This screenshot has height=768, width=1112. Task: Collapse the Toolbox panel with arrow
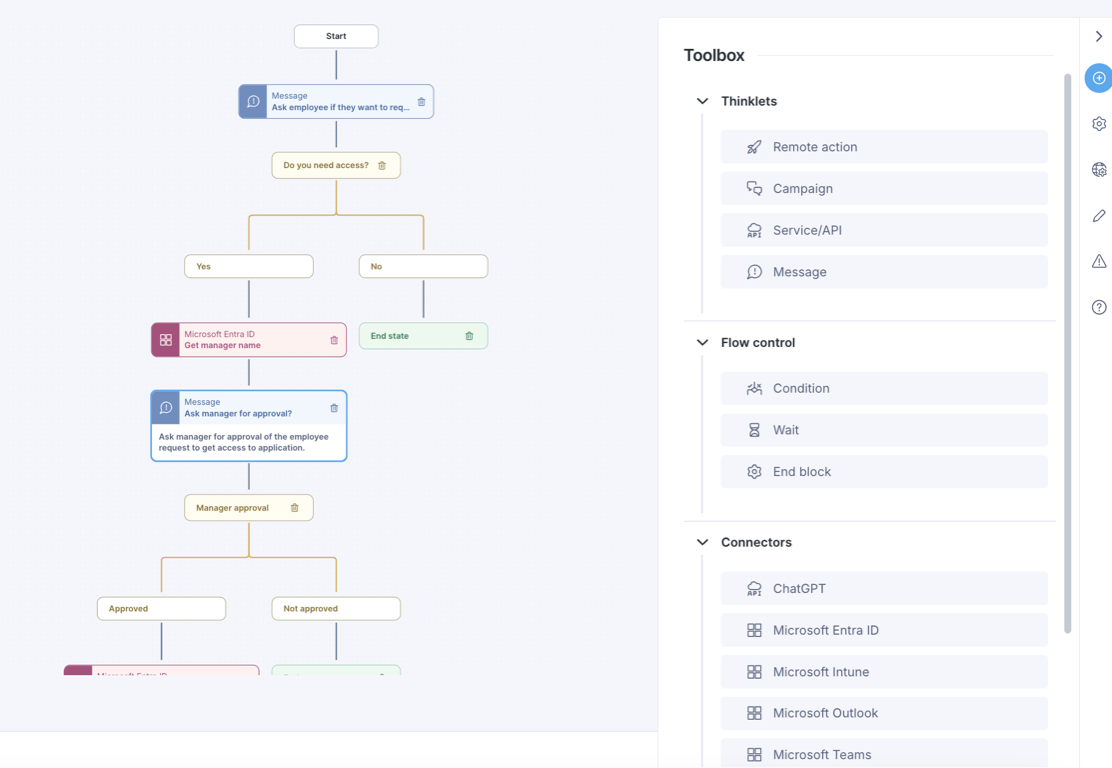1099,37
